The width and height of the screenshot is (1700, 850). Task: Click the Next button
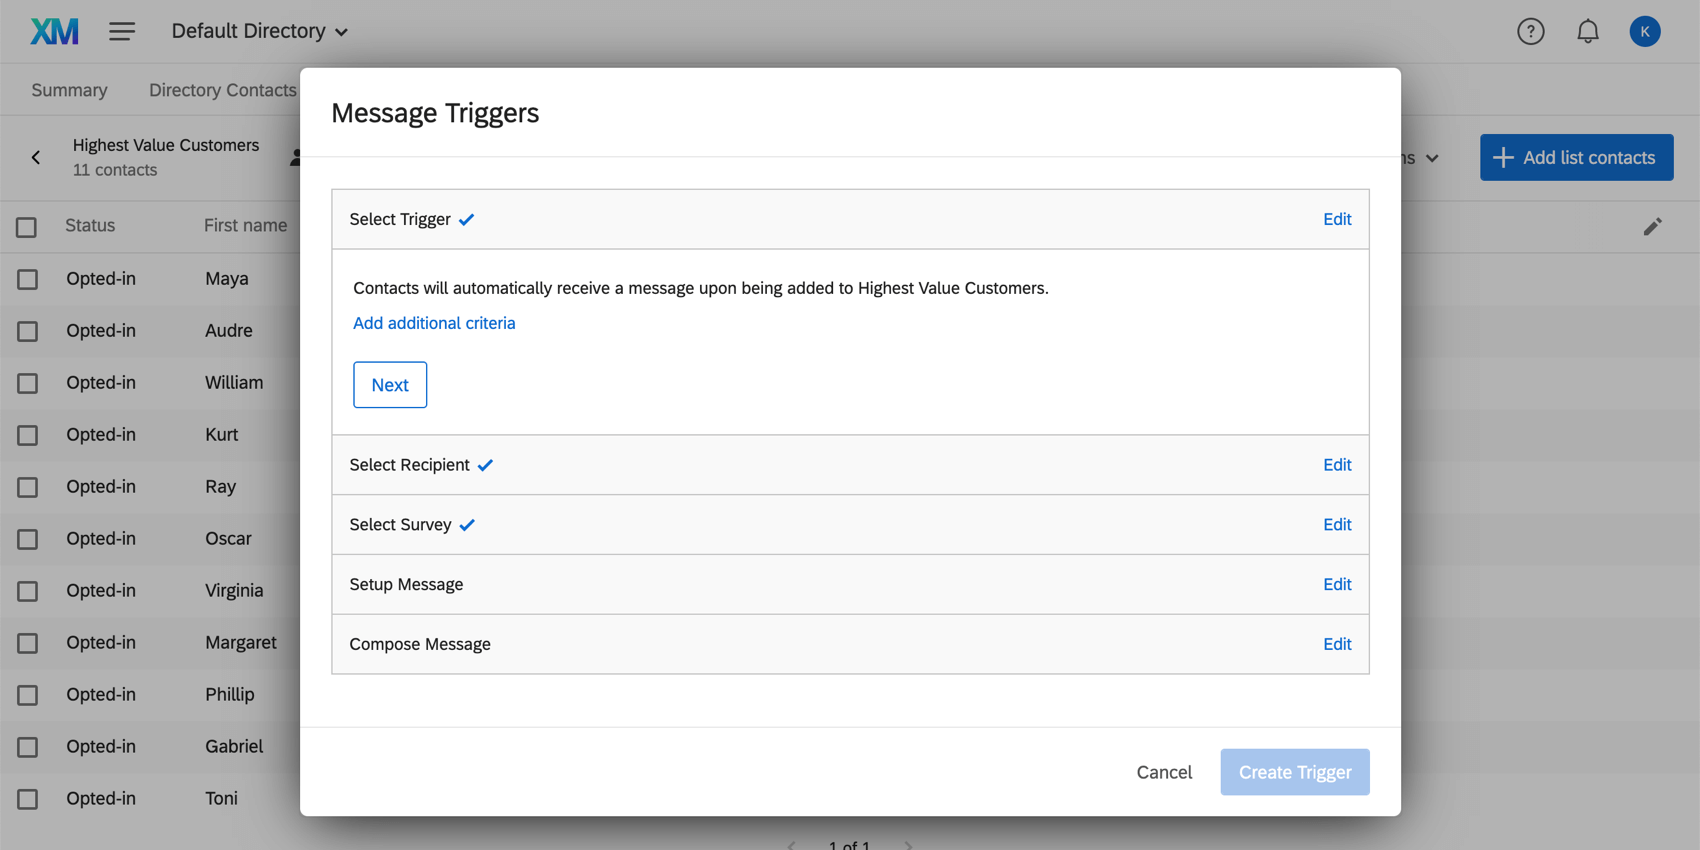pyautogui.click(x=389, y=385)
